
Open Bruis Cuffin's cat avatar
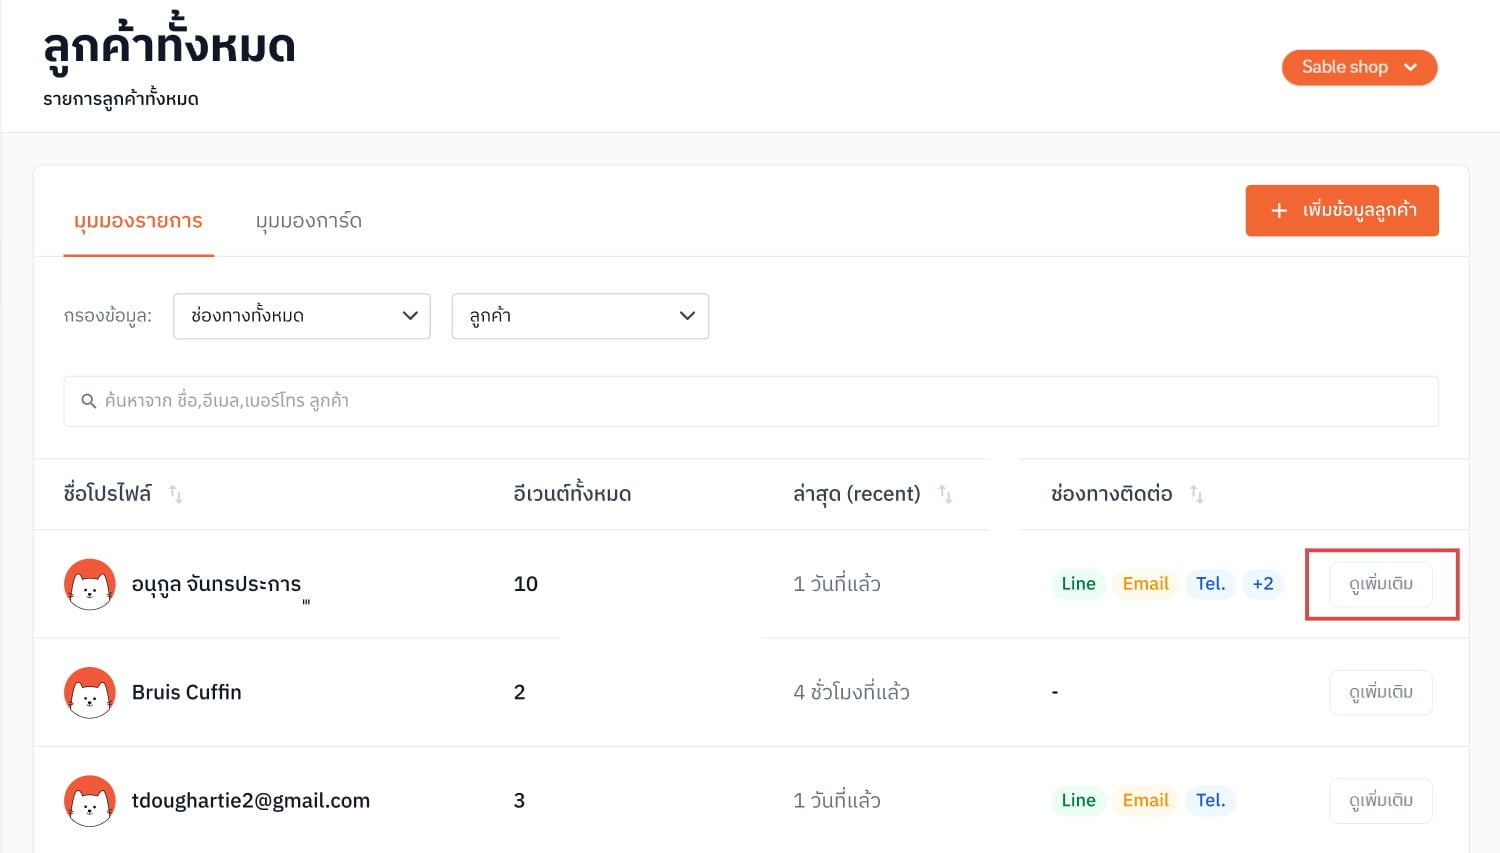(x=90, y=692)
